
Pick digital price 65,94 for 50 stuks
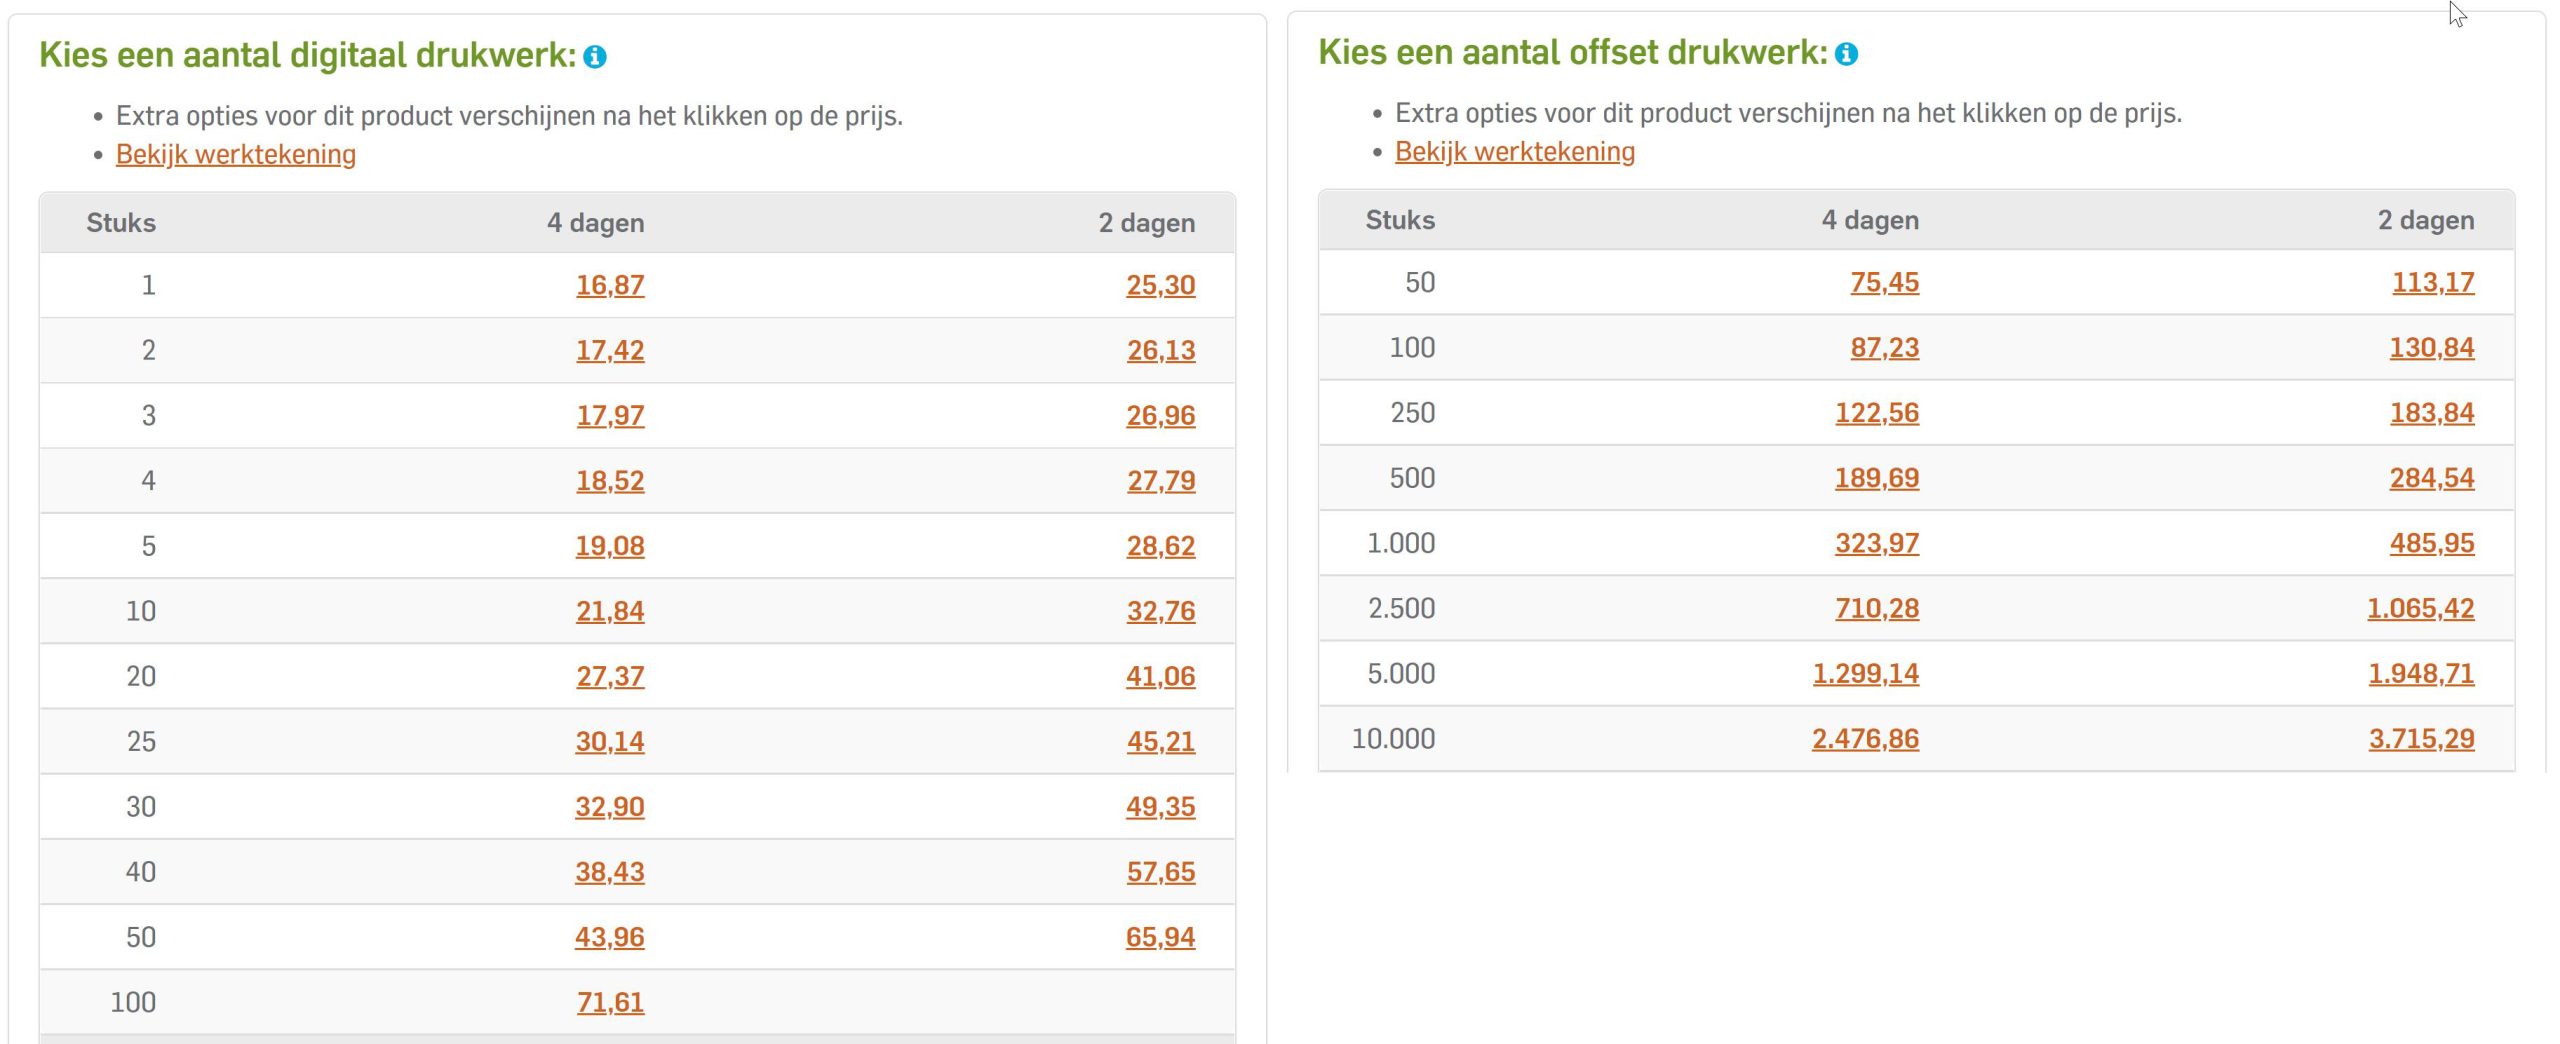1160,937
